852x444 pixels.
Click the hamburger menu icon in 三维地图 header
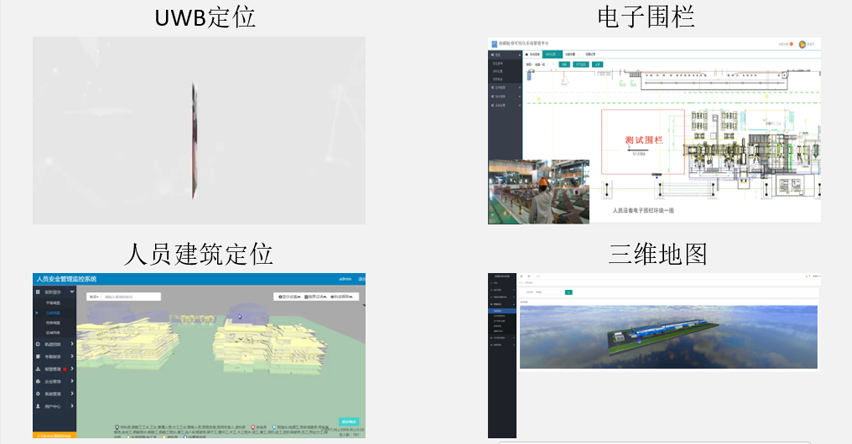[x=521, y=276]
